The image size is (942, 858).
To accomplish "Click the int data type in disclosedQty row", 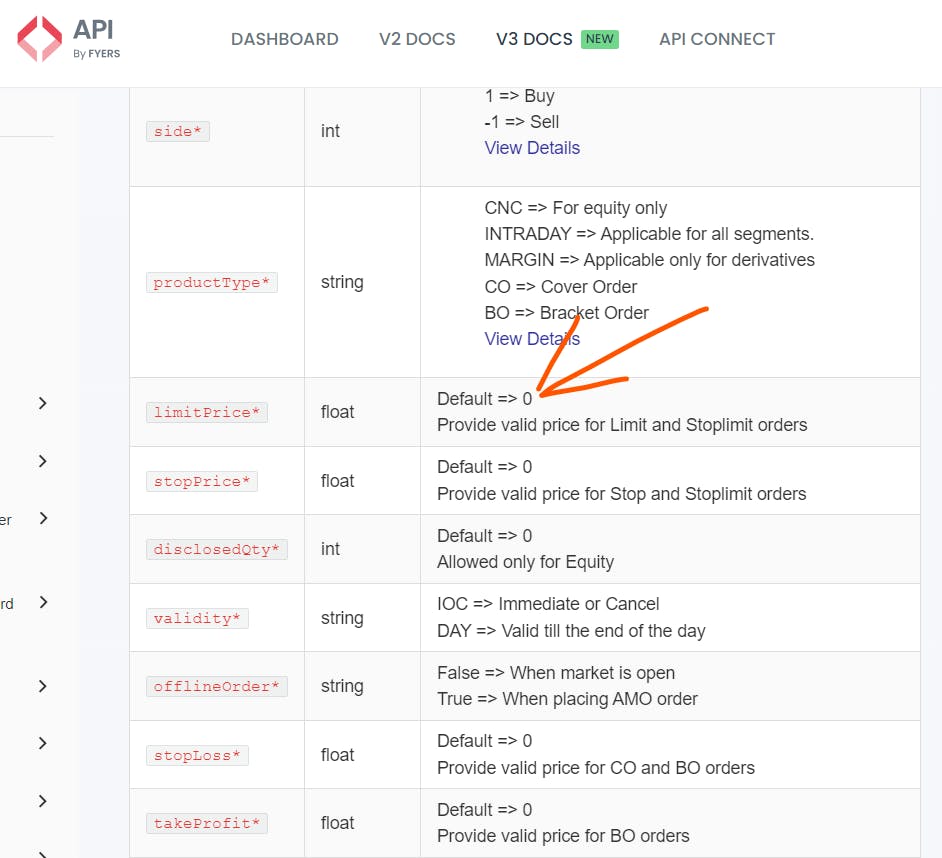I will pyautogui.click(x=331, y=549).
